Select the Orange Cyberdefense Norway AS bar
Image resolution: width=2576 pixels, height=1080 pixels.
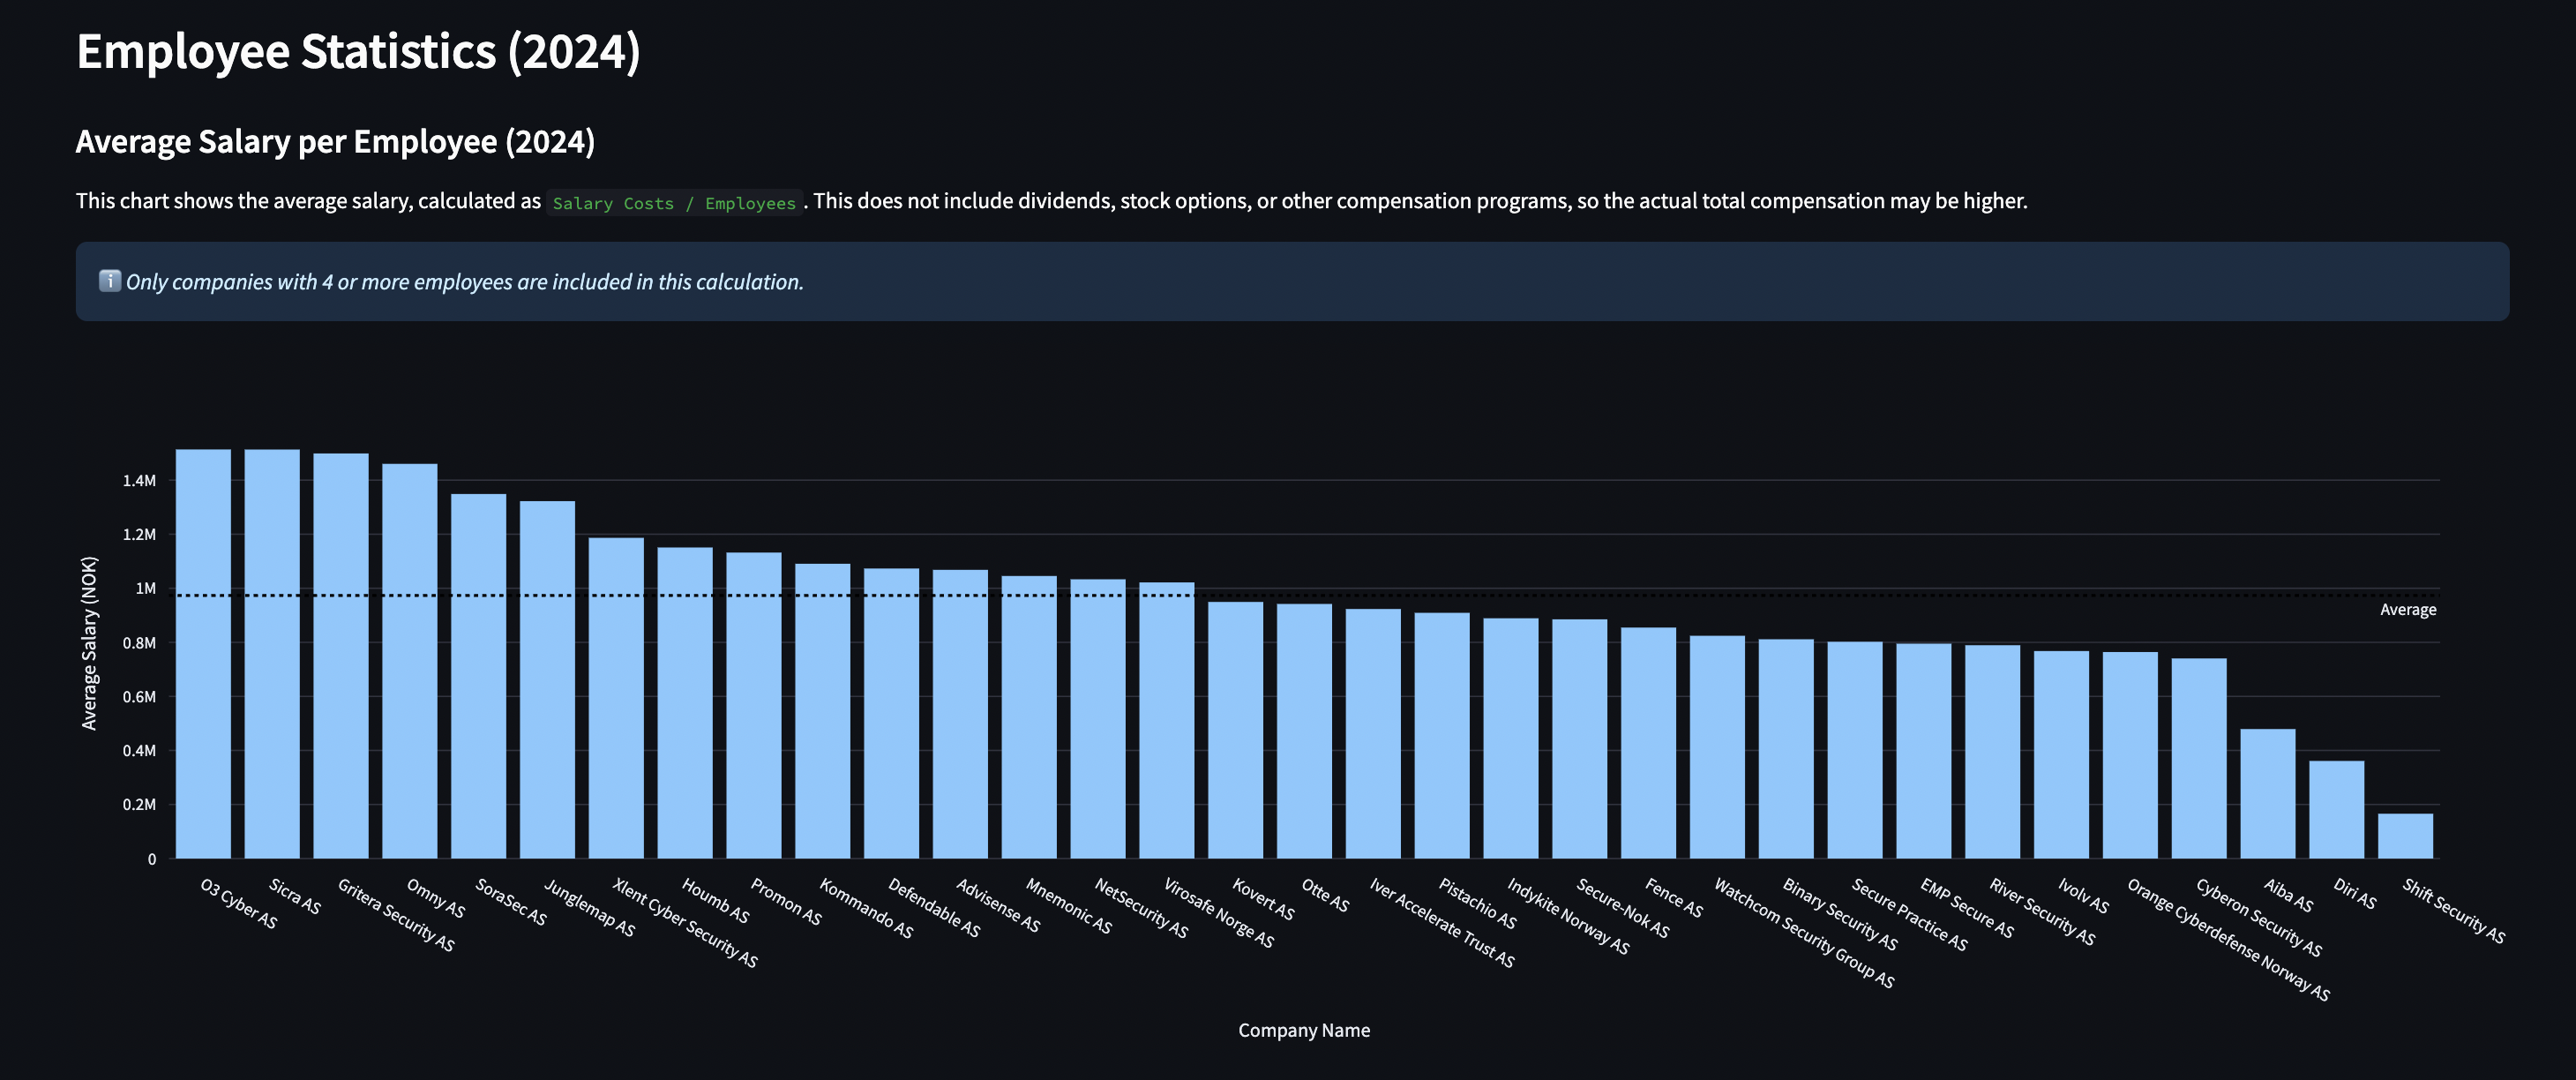click(x=2131, y=755)
